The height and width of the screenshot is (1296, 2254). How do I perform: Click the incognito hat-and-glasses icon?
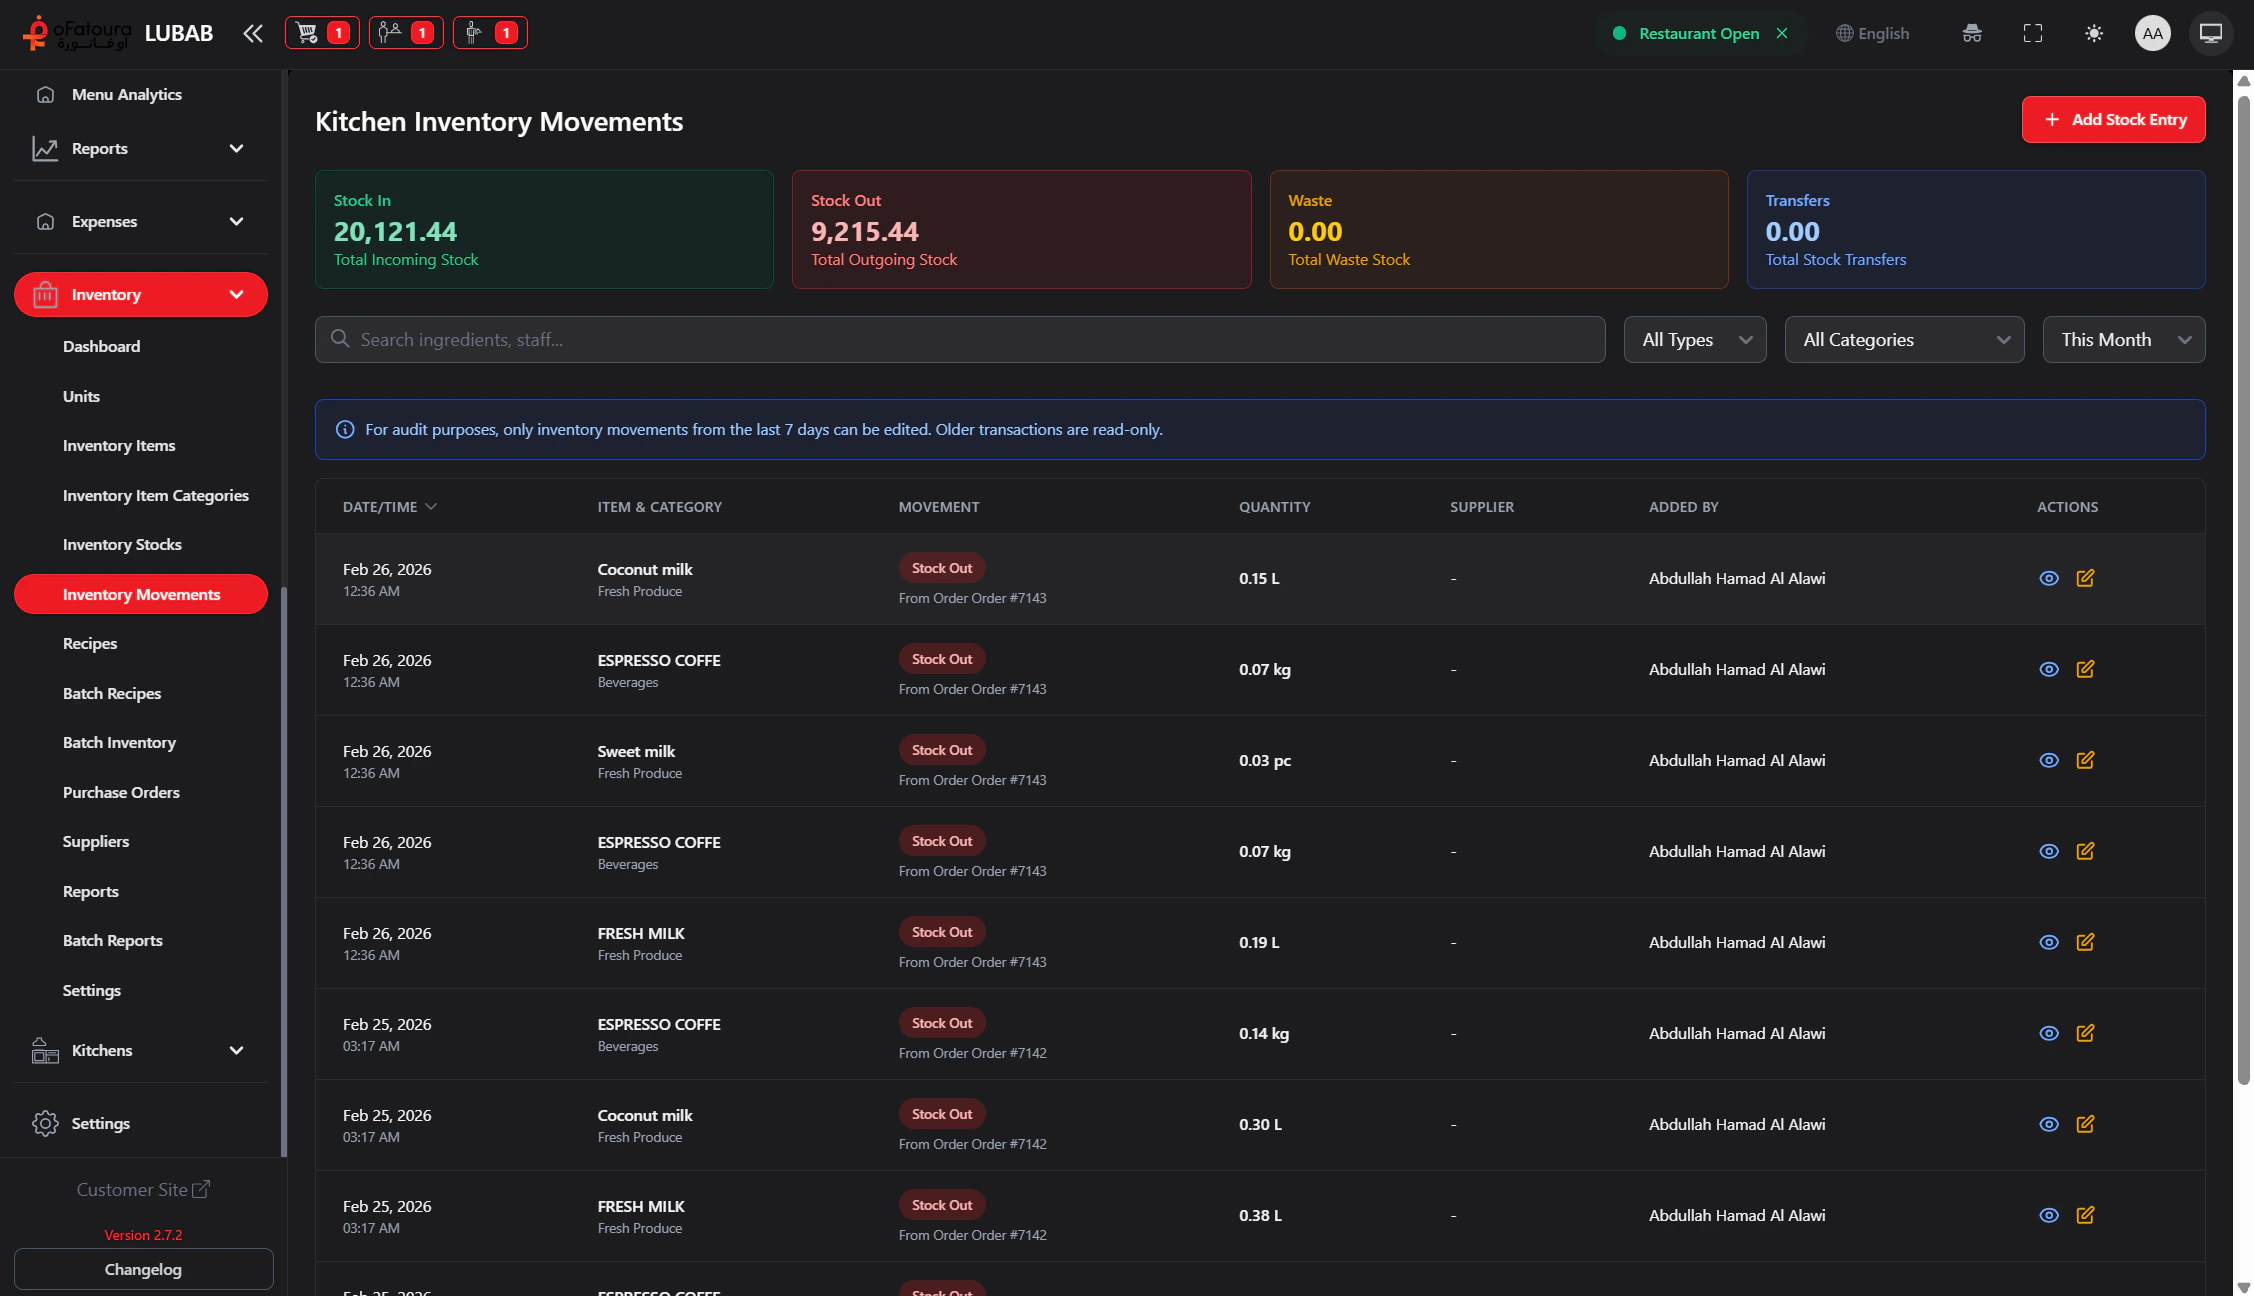1972,33
